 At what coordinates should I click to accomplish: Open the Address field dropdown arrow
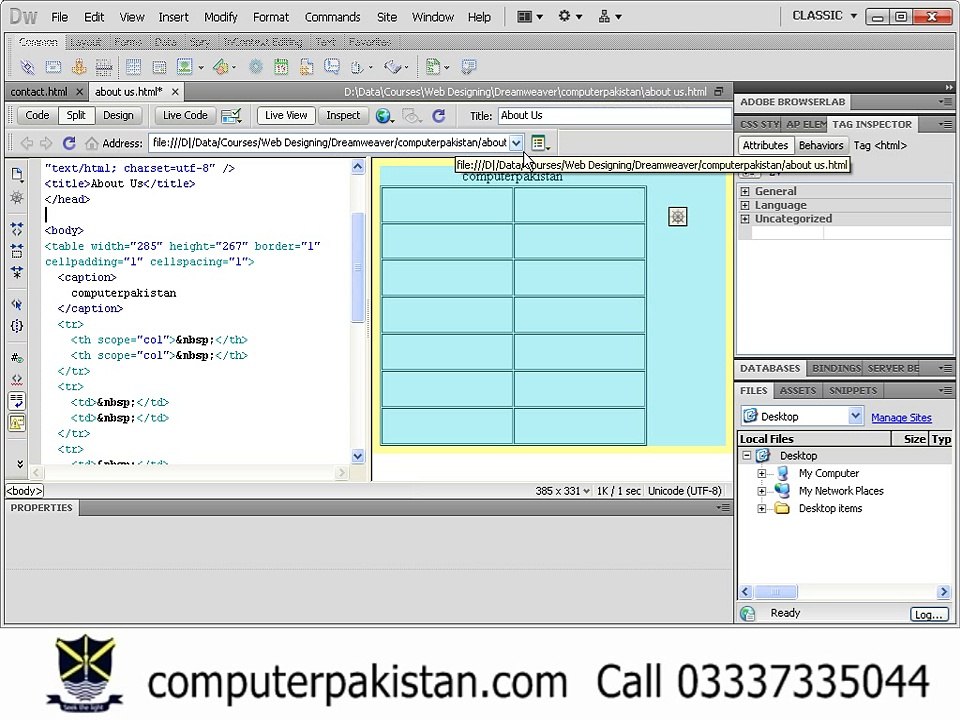(516, 143)
